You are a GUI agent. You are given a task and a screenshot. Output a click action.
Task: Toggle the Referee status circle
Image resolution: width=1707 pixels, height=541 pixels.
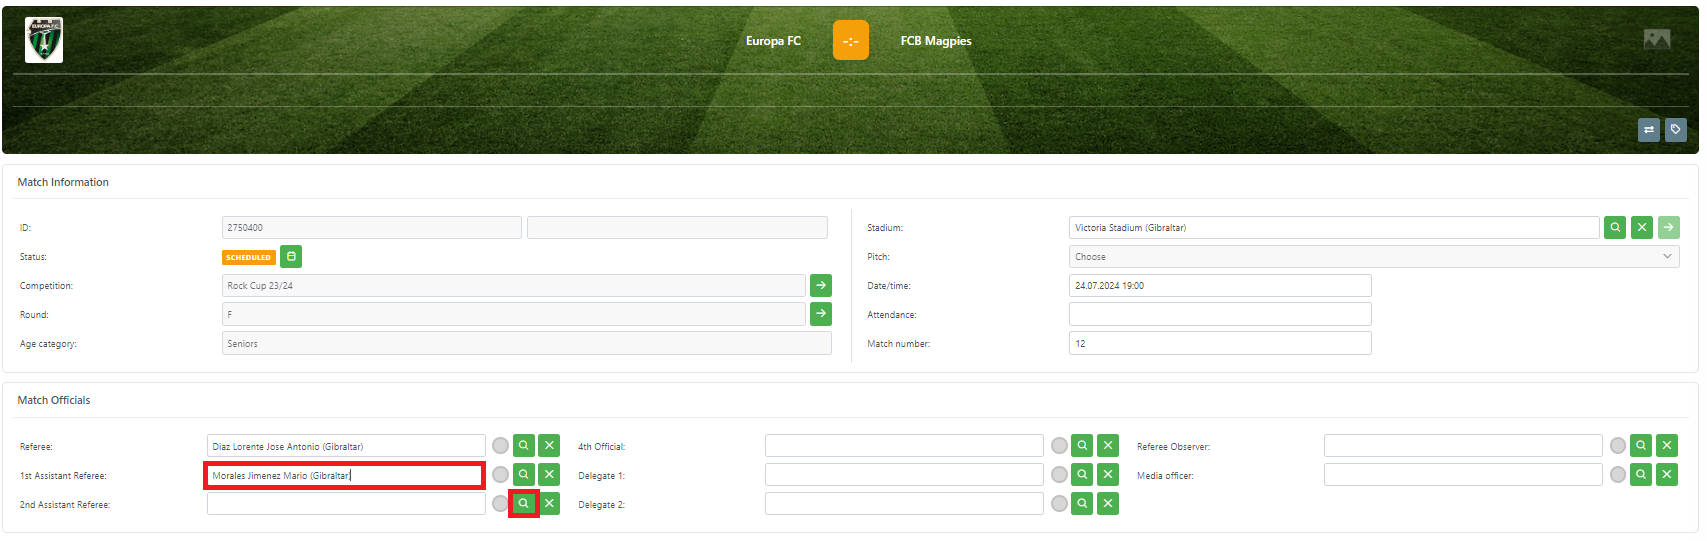(500, 446)
